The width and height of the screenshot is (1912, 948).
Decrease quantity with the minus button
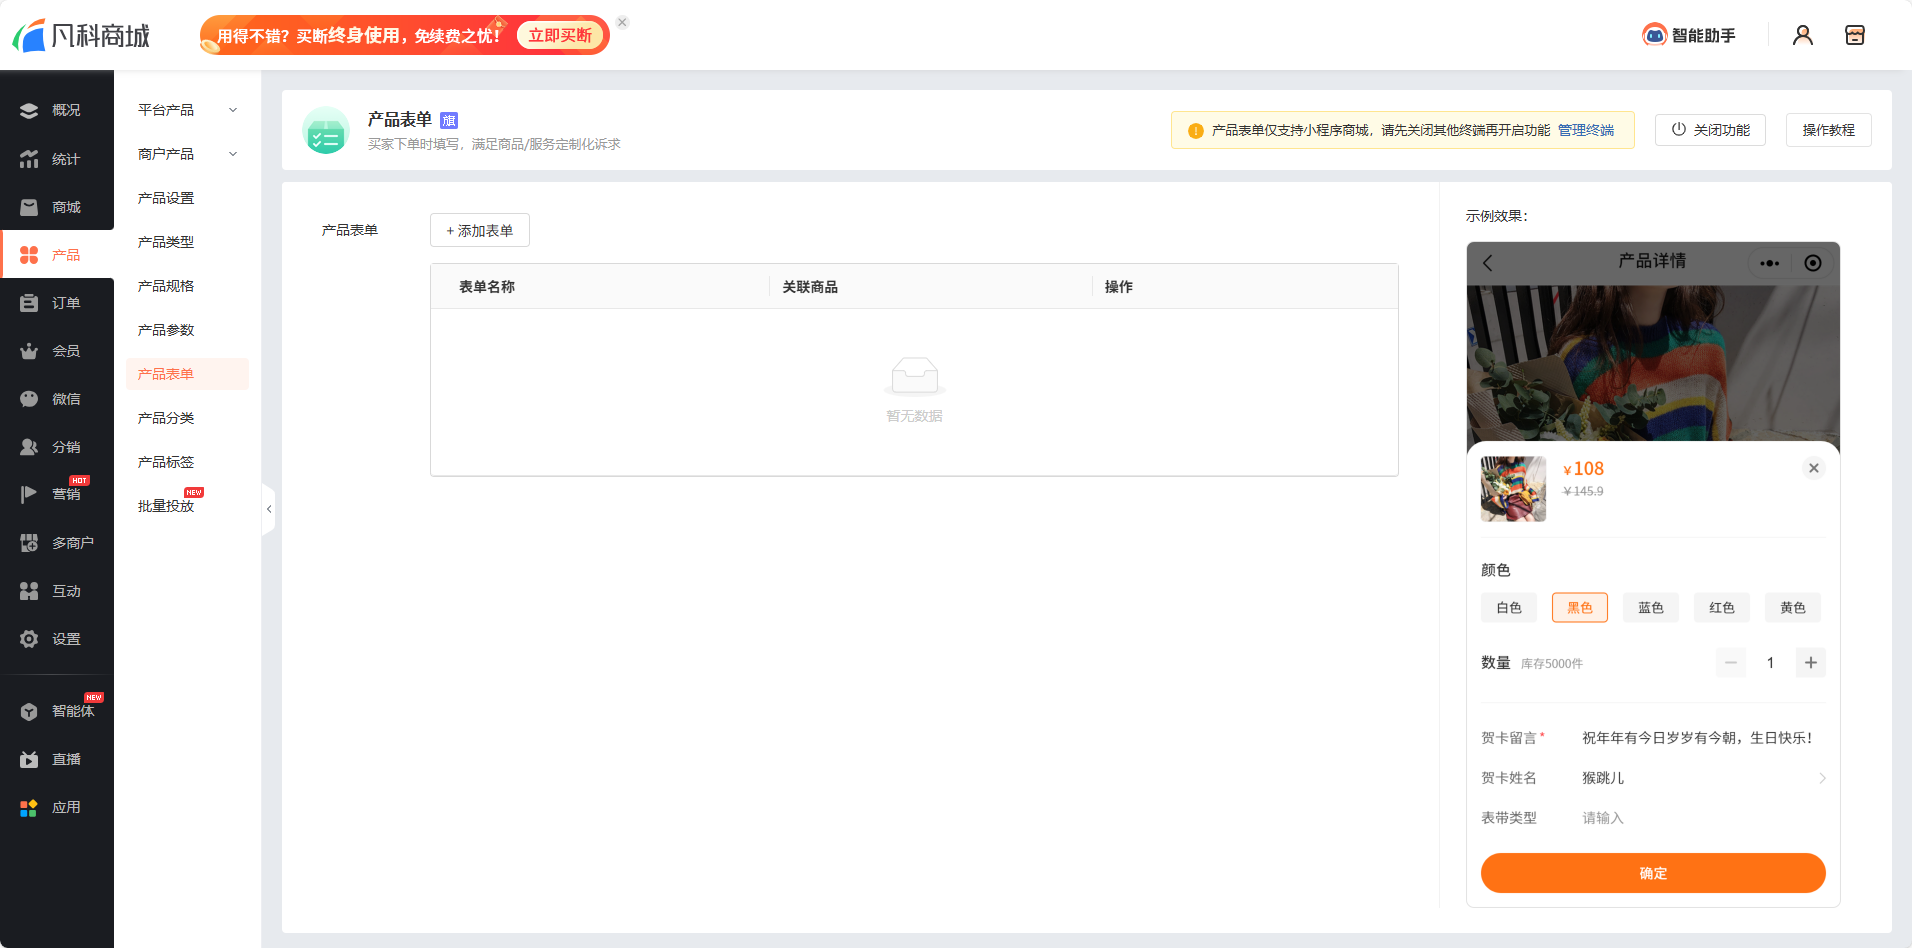pos(1731,663)
